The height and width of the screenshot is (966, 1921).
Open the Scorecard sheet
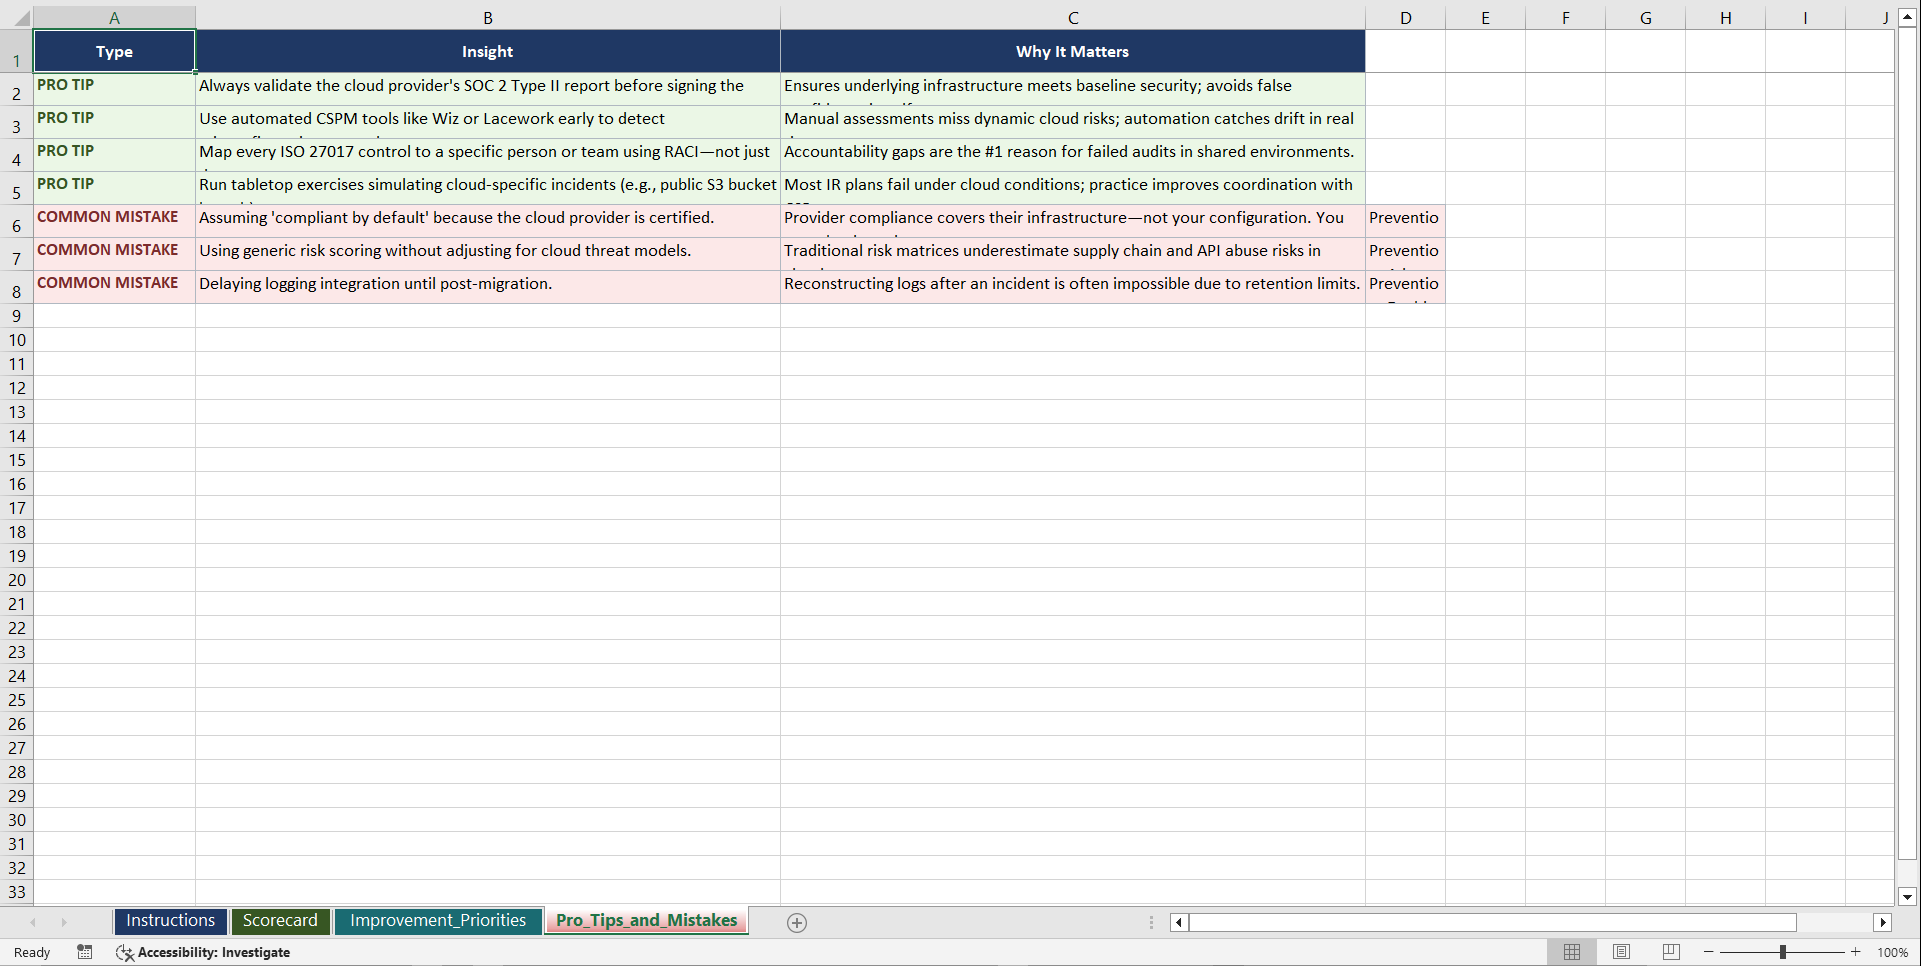pos(281,921)
